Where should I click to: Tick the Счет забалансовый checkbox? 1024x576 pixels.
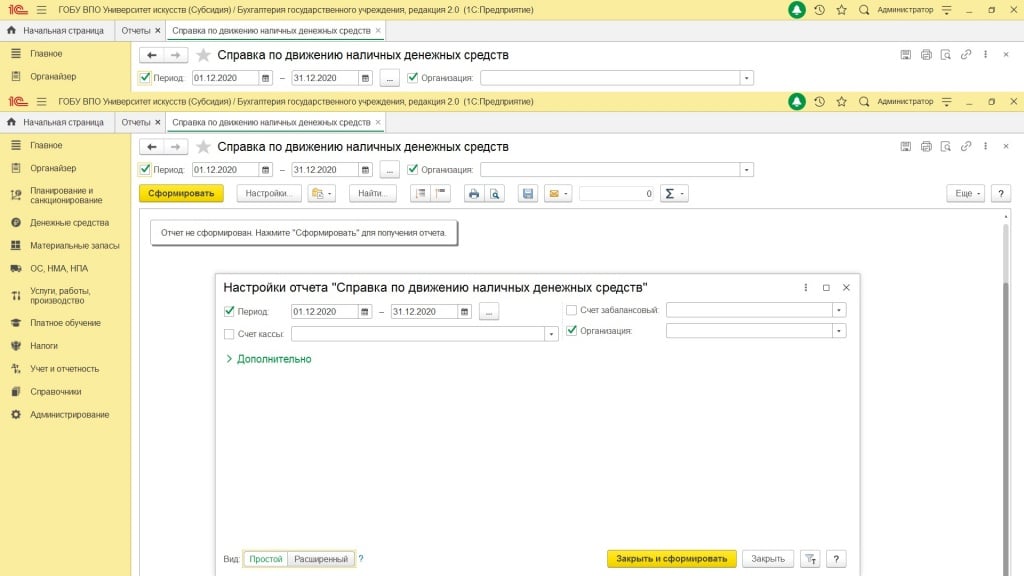coord(571,310)
